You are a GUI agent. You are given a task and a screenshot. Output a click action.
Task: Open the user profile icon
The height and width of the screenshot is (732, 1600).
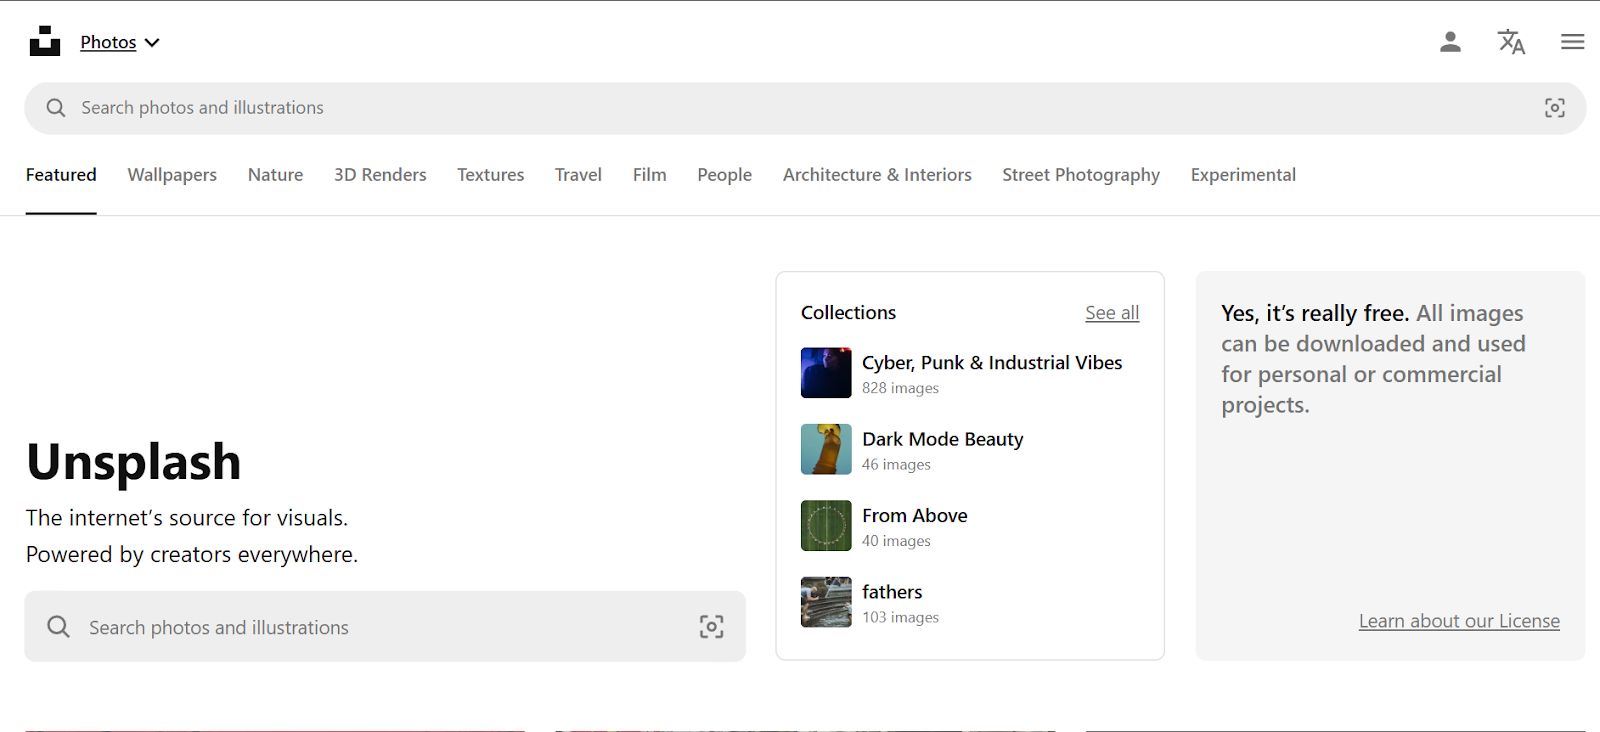tap(1450, 42)
